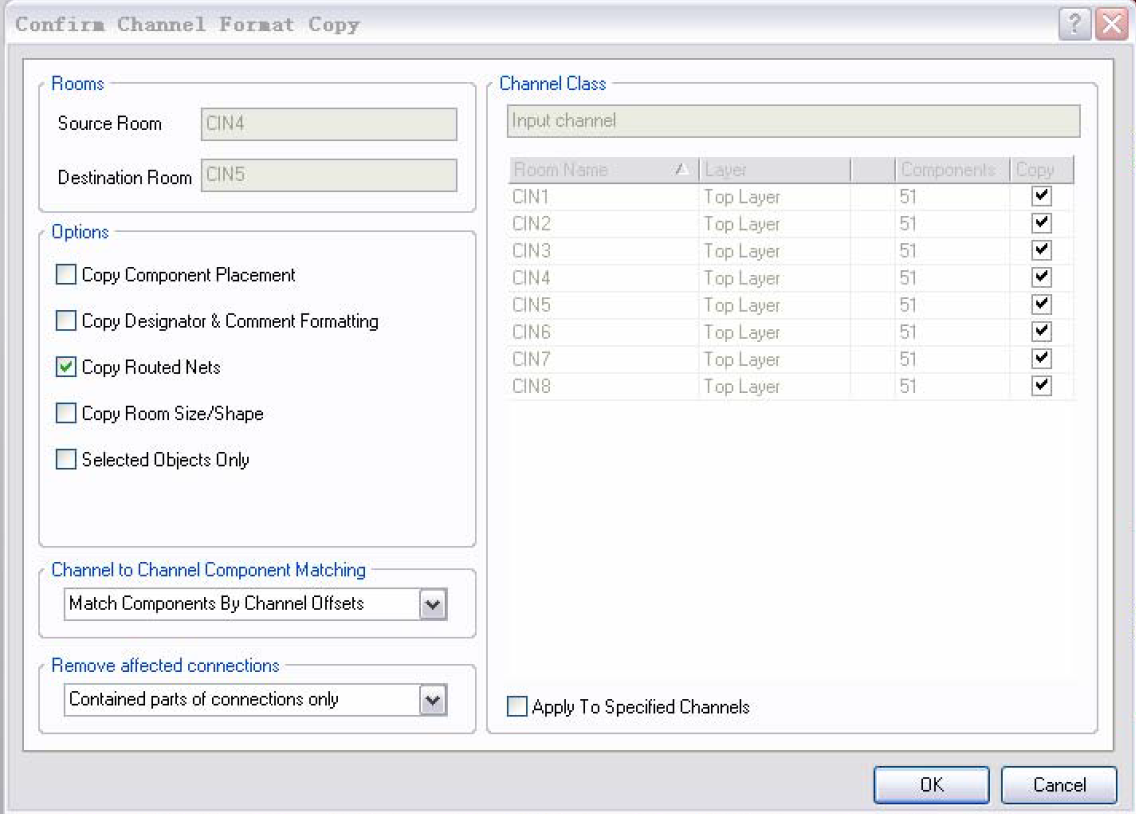Enable Copy Component Placement

65,274
